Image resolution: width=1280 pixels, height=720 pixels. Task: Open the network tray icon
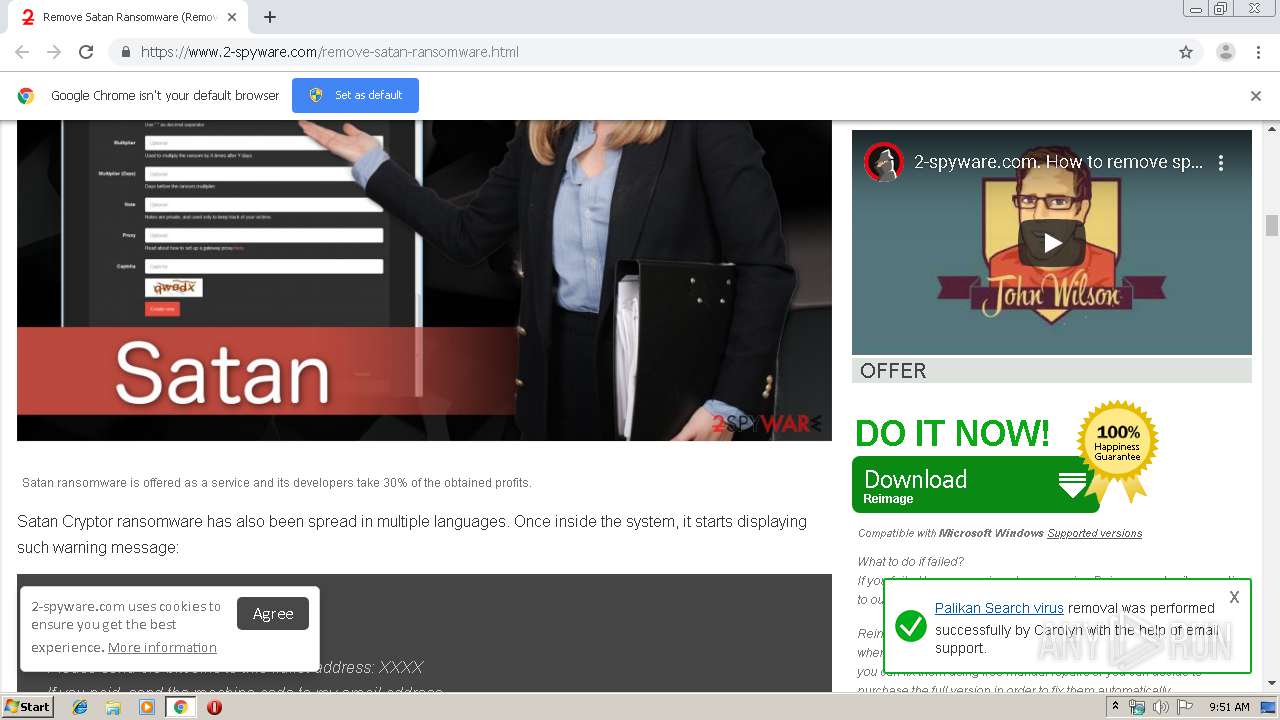(1137, 707)
